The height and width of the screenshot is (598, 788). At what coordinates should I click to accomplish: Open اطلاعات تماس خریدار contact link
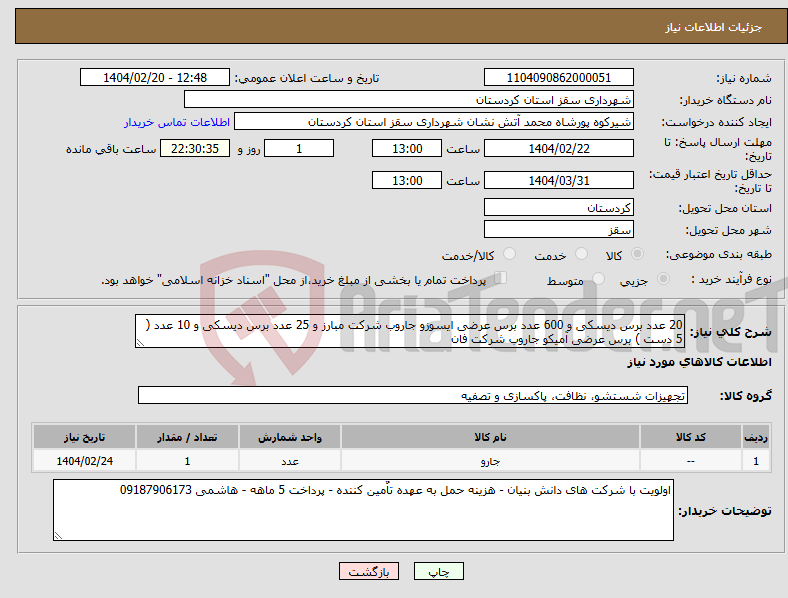tap(177, 122)
